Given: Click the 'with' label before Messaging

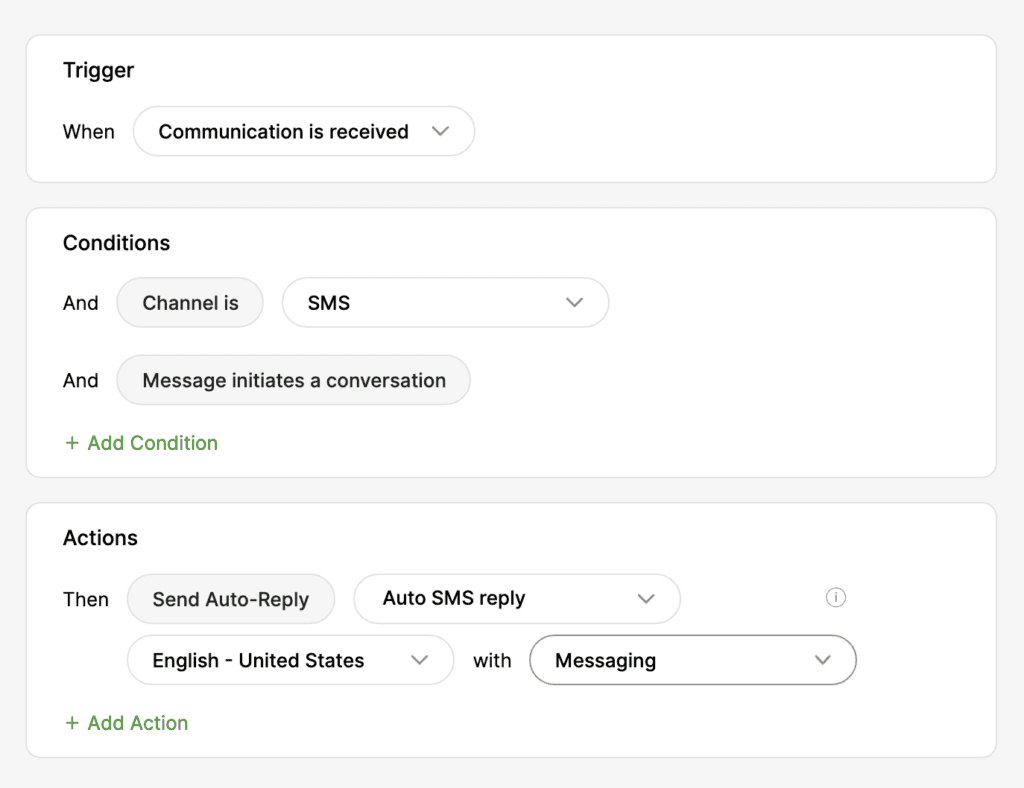Looking at the screenshot, I should click(492, 661).
